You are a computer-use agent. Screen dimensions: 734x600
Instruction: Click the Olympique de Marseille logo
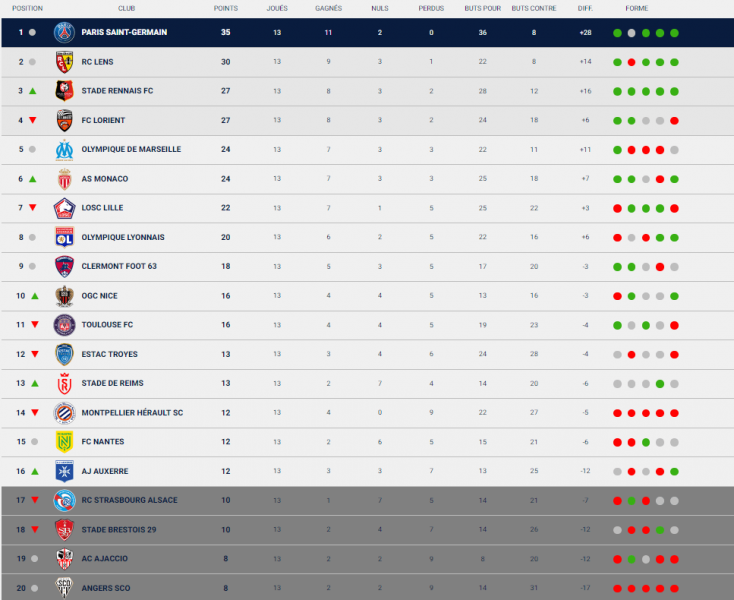point(64,149)
